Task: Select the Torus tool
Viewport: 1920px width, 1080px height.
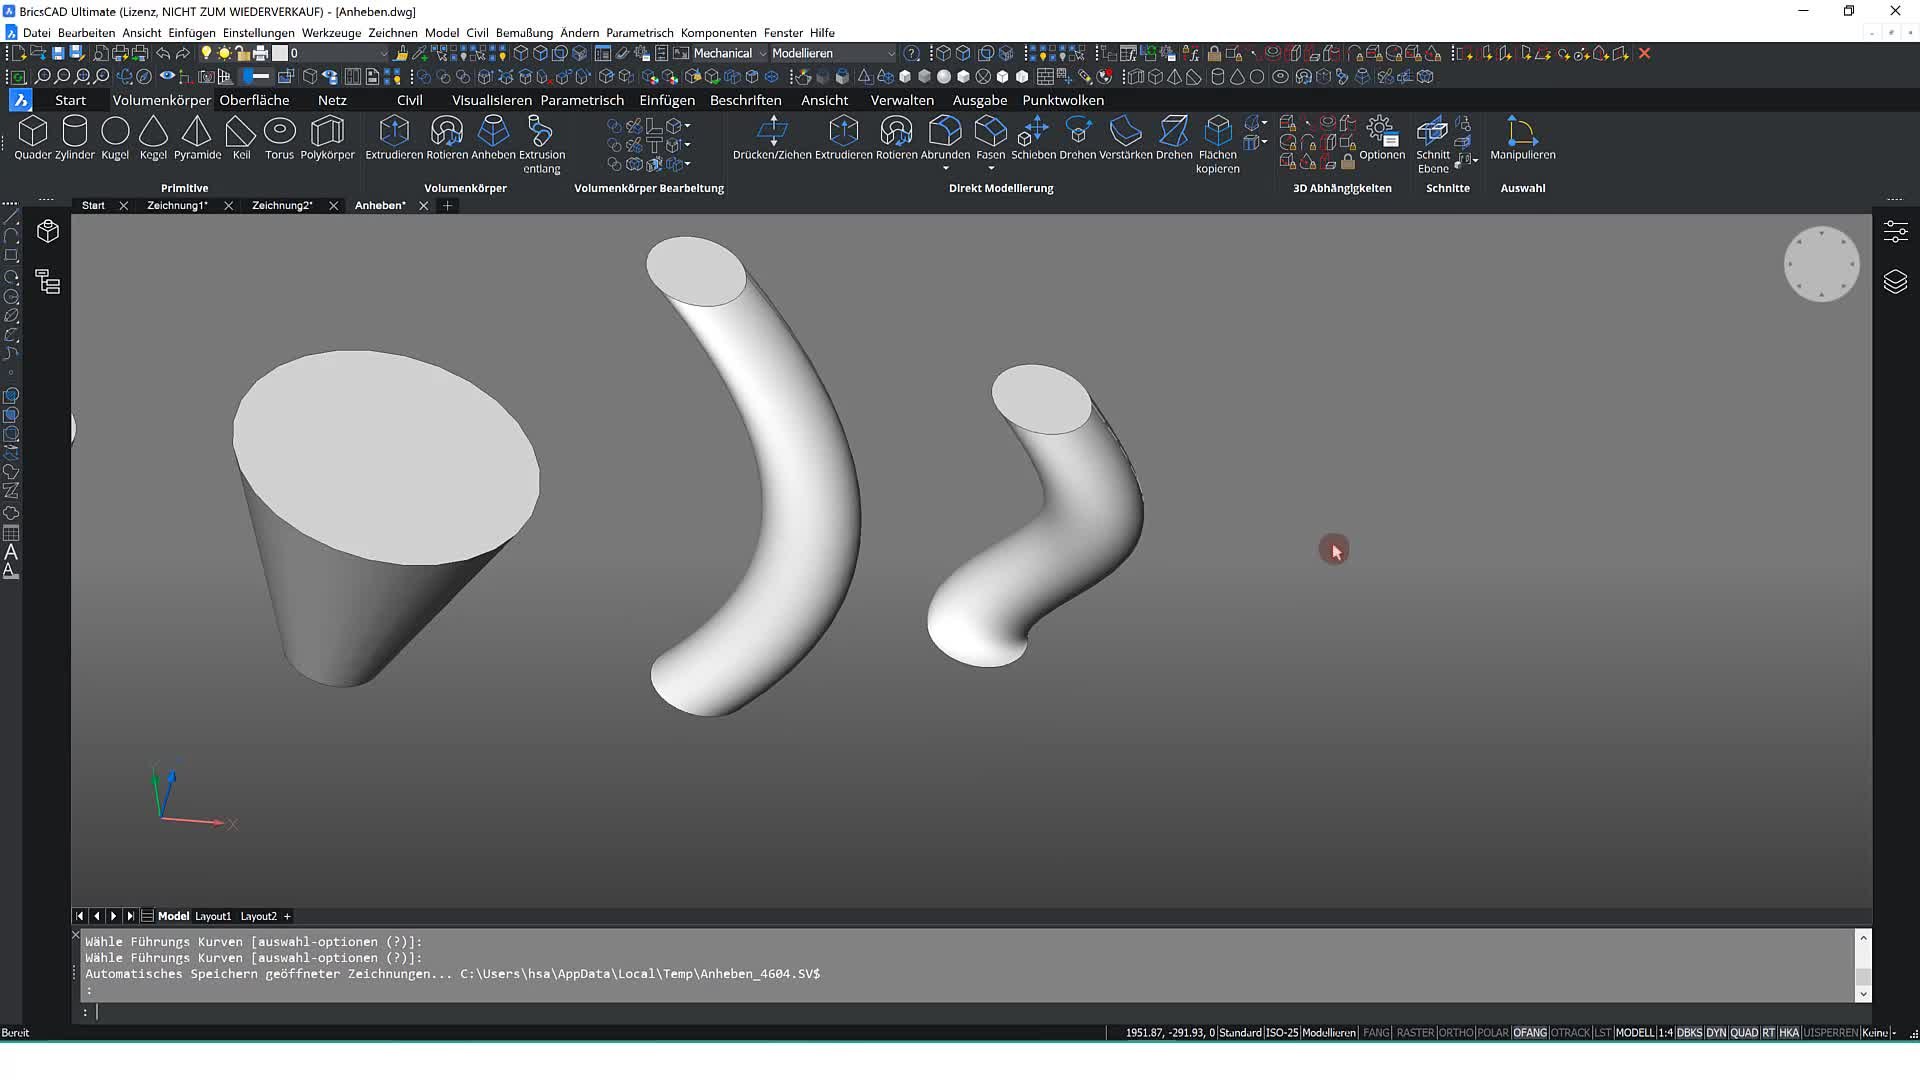Action: [280, 137]
